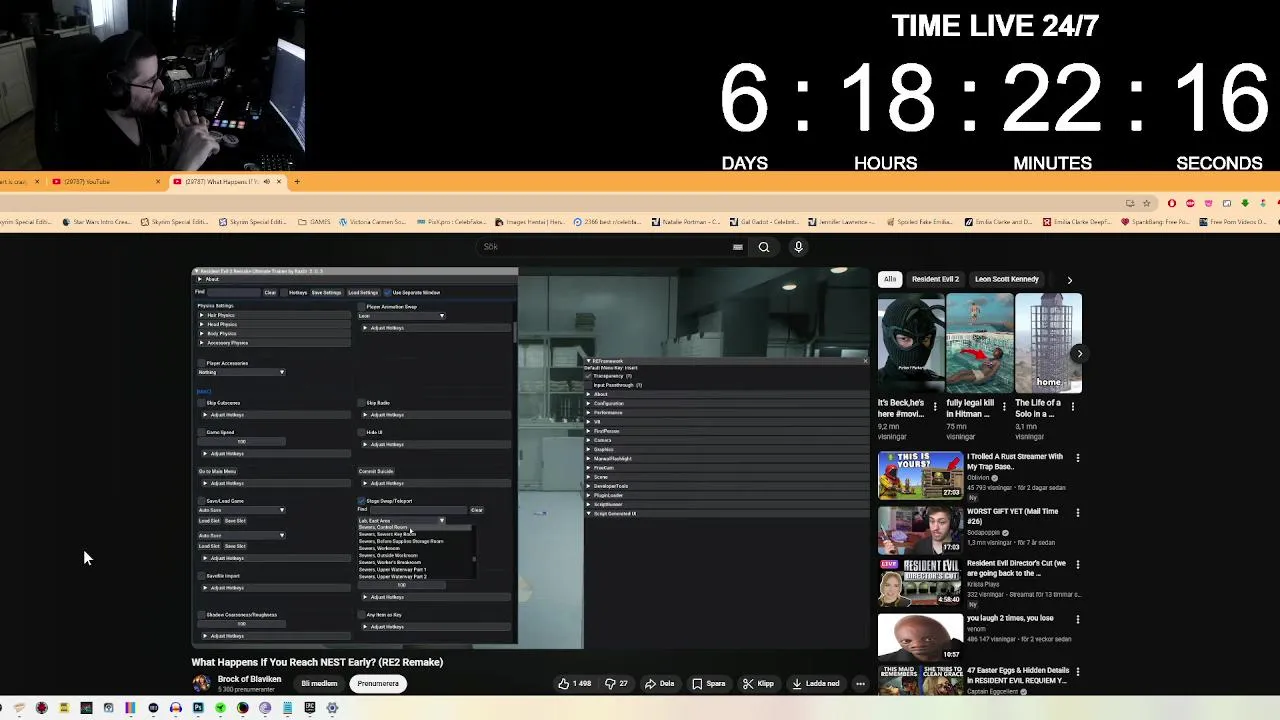Viewport: 1280px width, 720px height.
Task: Open the 'Star Wars Intro Crea...' bookmark
Action: click(97, 222)
